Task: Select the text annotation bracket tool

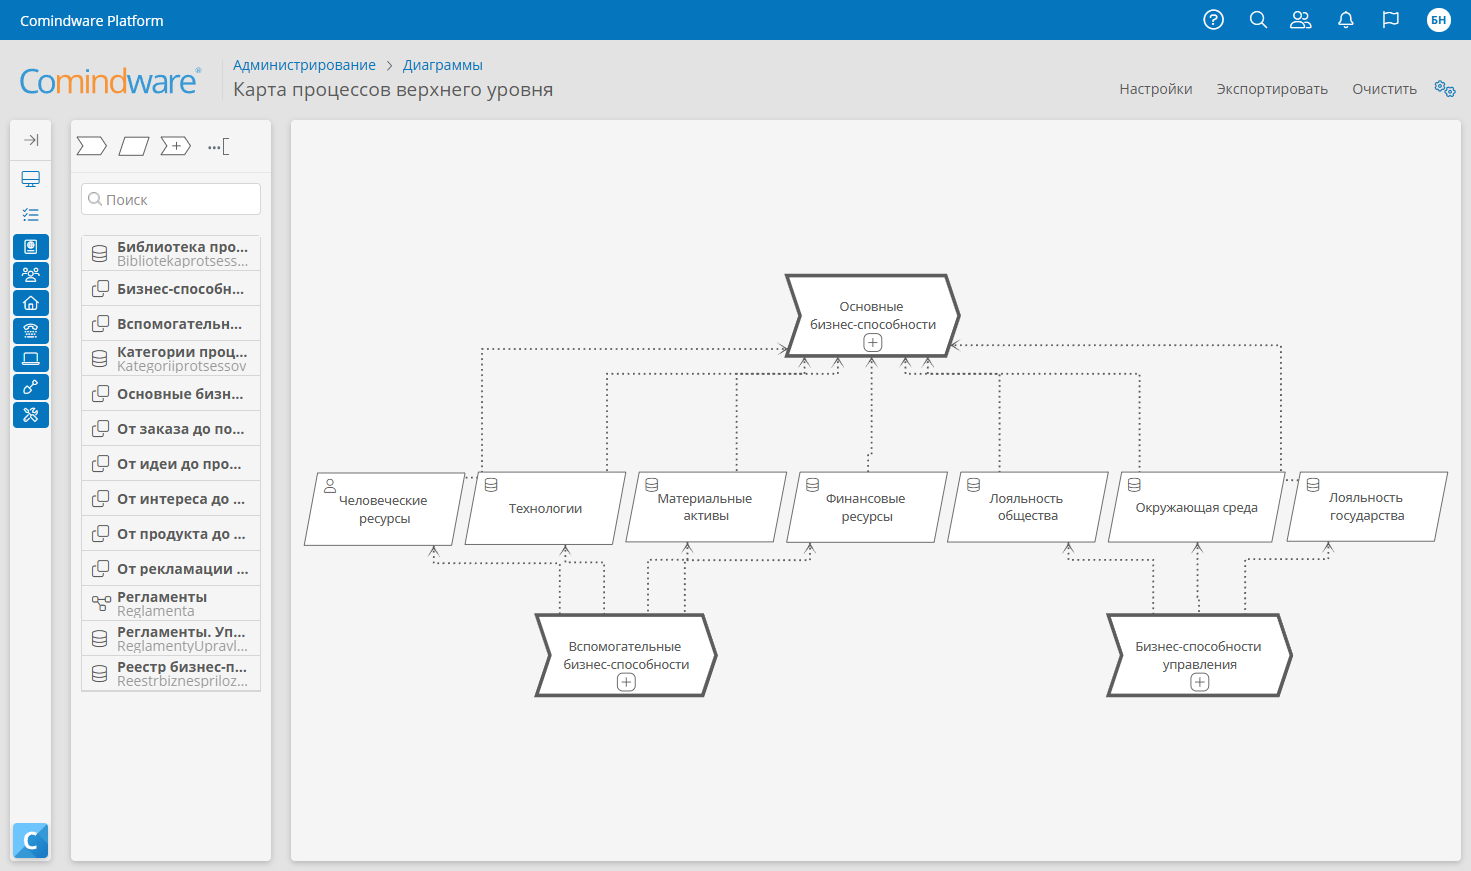Action: point(218,147)
